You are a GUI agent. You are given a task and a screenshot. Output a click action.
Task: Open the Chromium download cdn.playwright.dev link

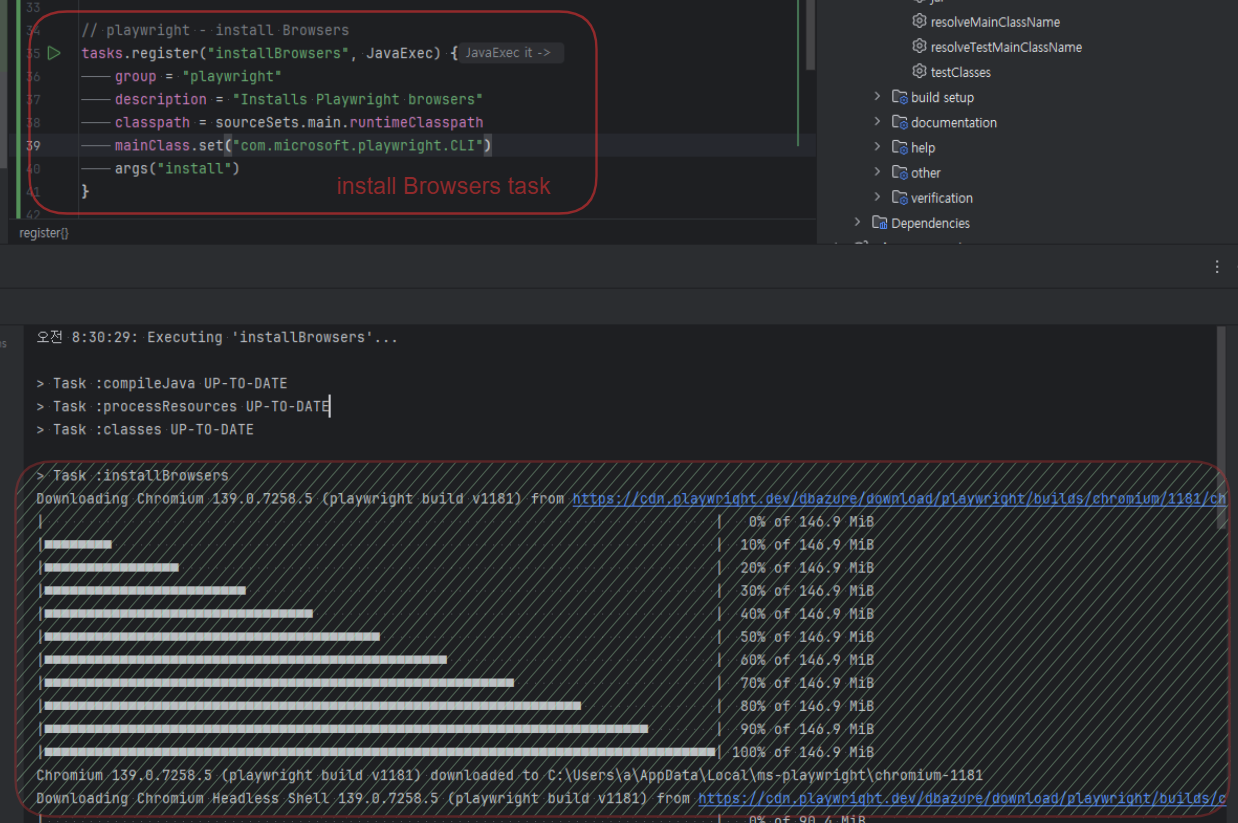pos(899,498)
